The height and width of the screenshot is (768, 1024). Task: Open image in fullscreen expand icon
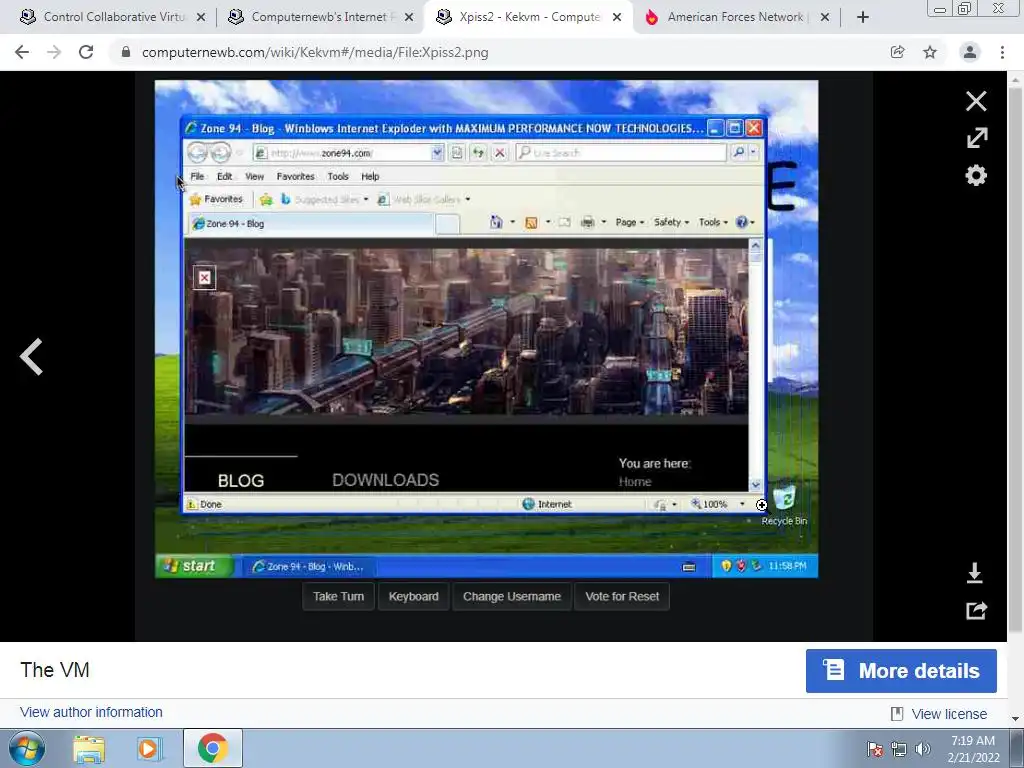[x=977, y=138]
